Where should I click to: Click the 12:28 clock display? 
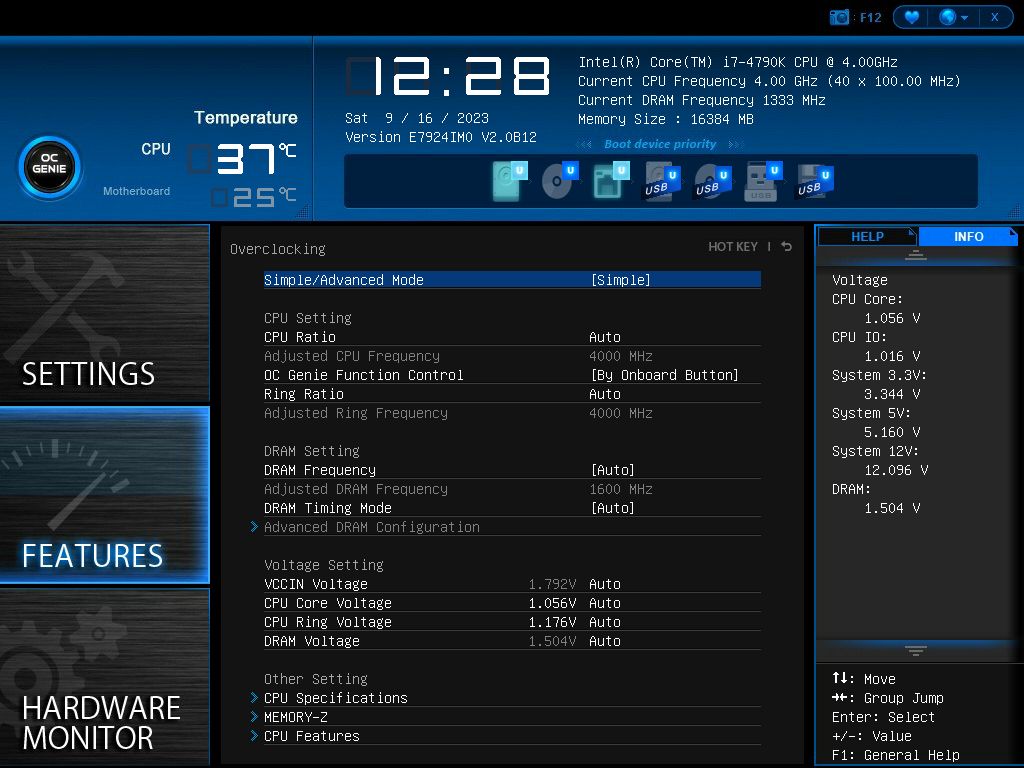[448, 76]
